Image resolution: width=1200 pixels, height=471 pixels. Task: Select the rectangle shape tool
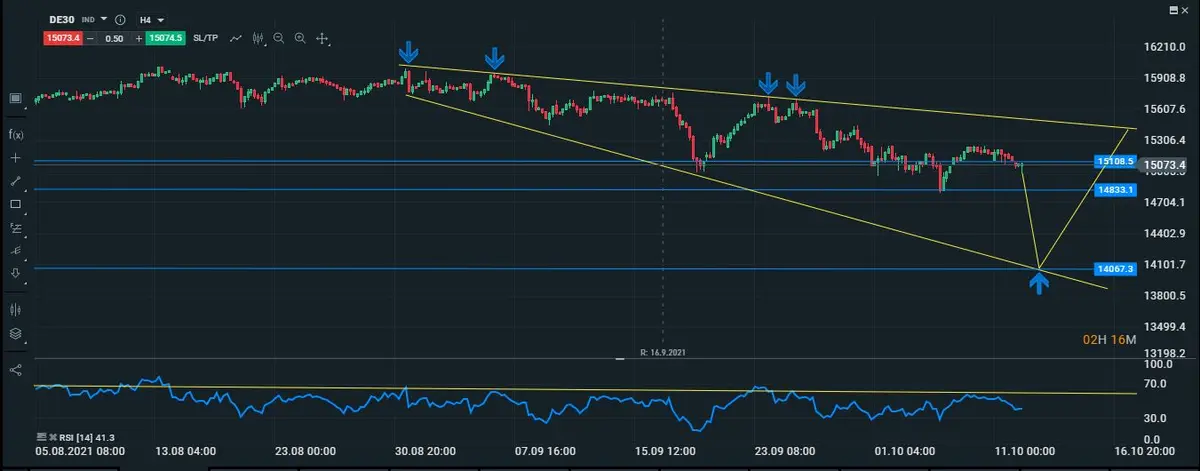(16, 205)
